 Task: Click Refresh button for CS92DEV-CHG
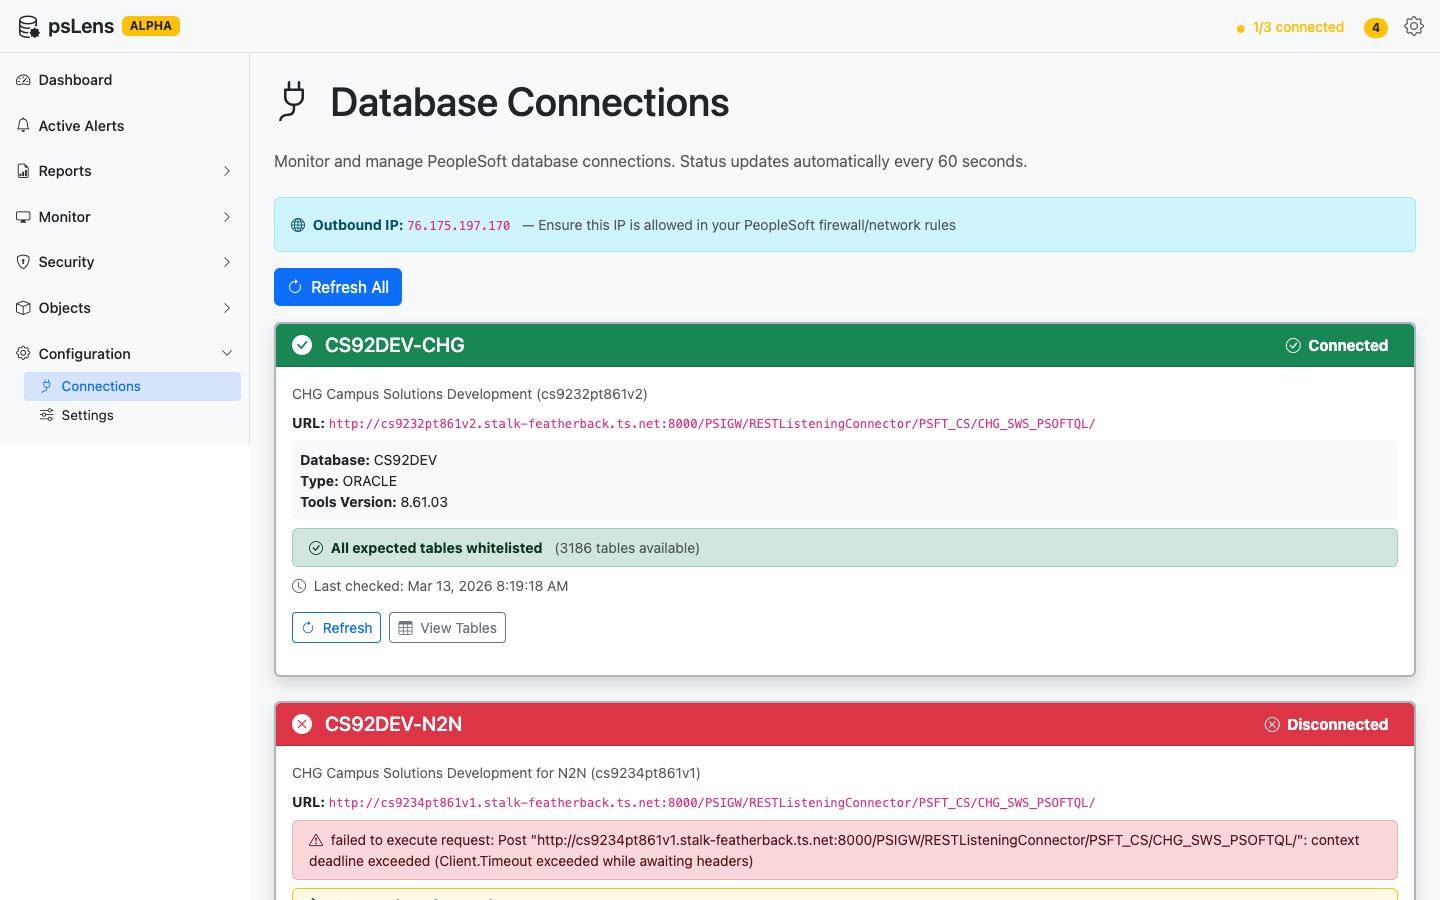tap(336, 628)
